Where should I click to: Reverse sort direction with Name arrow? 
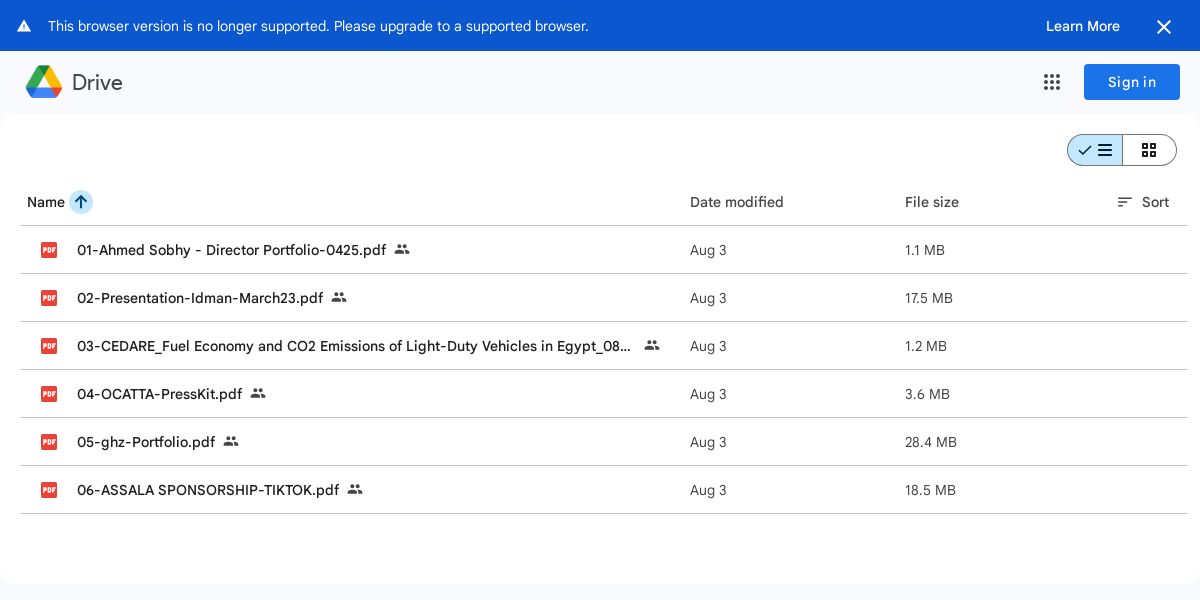click(x=81, y=202)
